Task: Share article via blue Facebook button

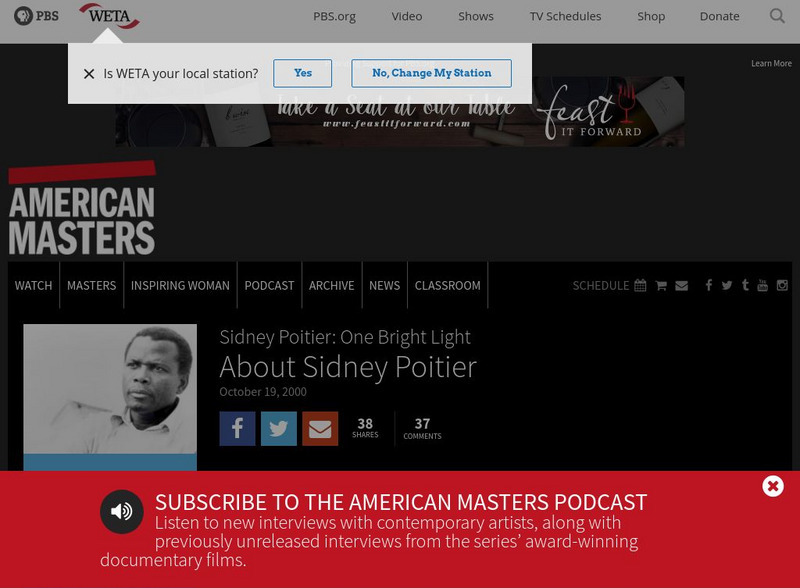Action: 237,429
